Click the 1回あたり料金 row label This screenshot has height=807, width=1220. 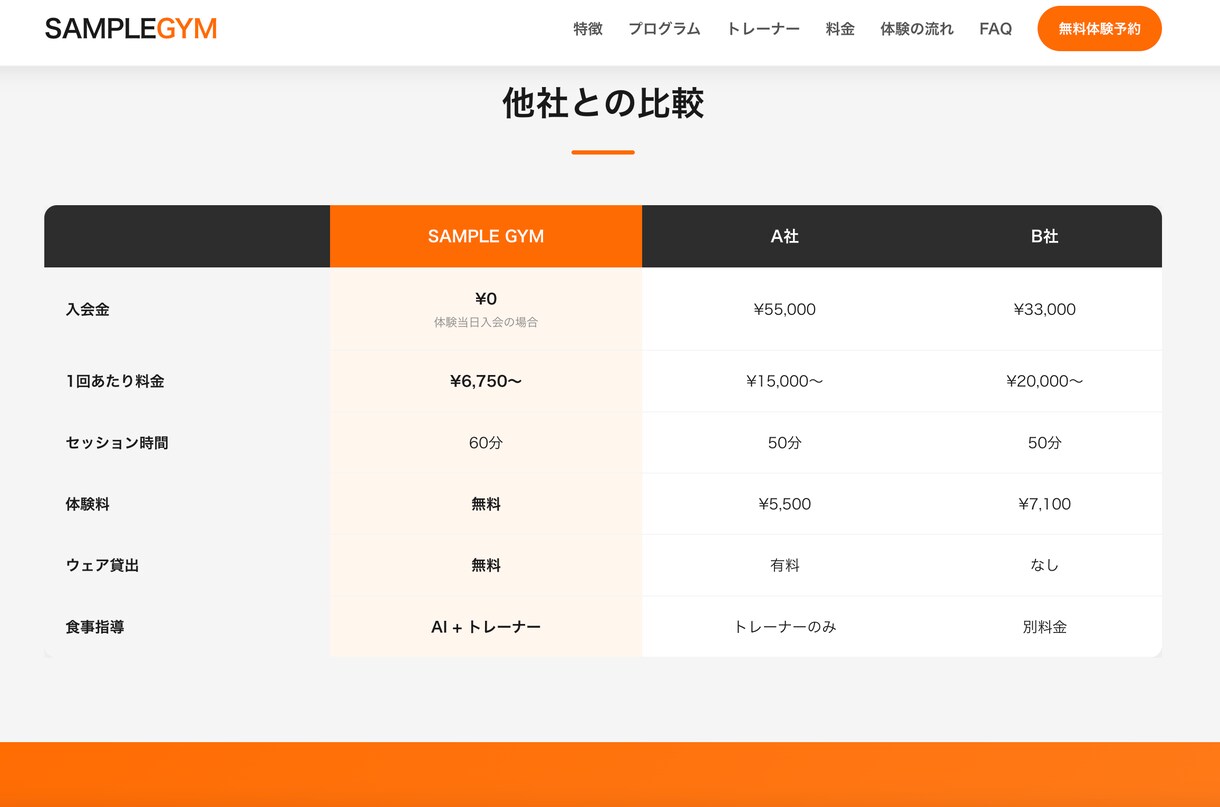click(x=115, y=381)
